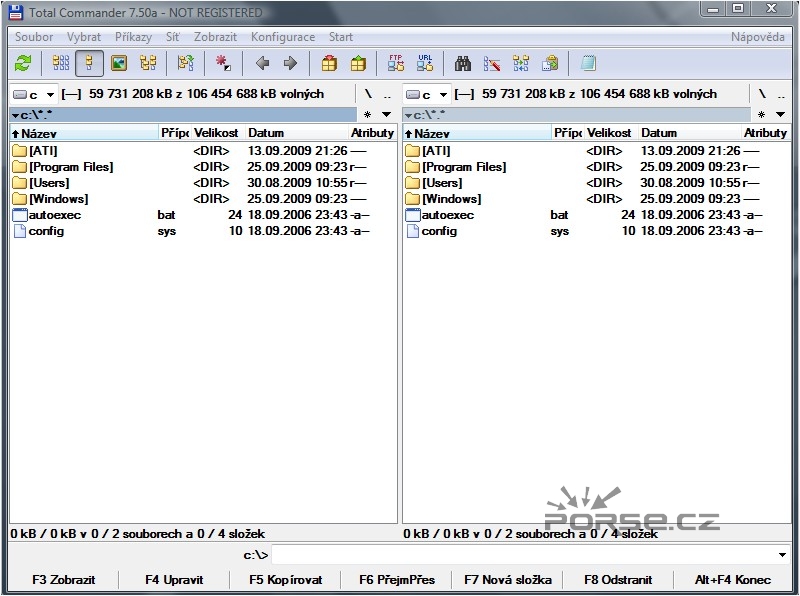
Task: Open the Notepad icon in toolbar
Action: [588, 63]
